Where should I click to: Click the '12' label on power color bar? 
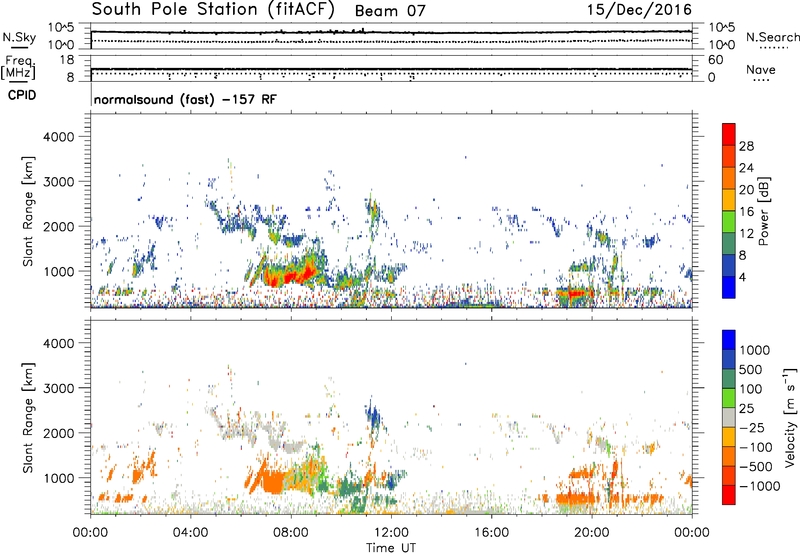tap(746, 234)
